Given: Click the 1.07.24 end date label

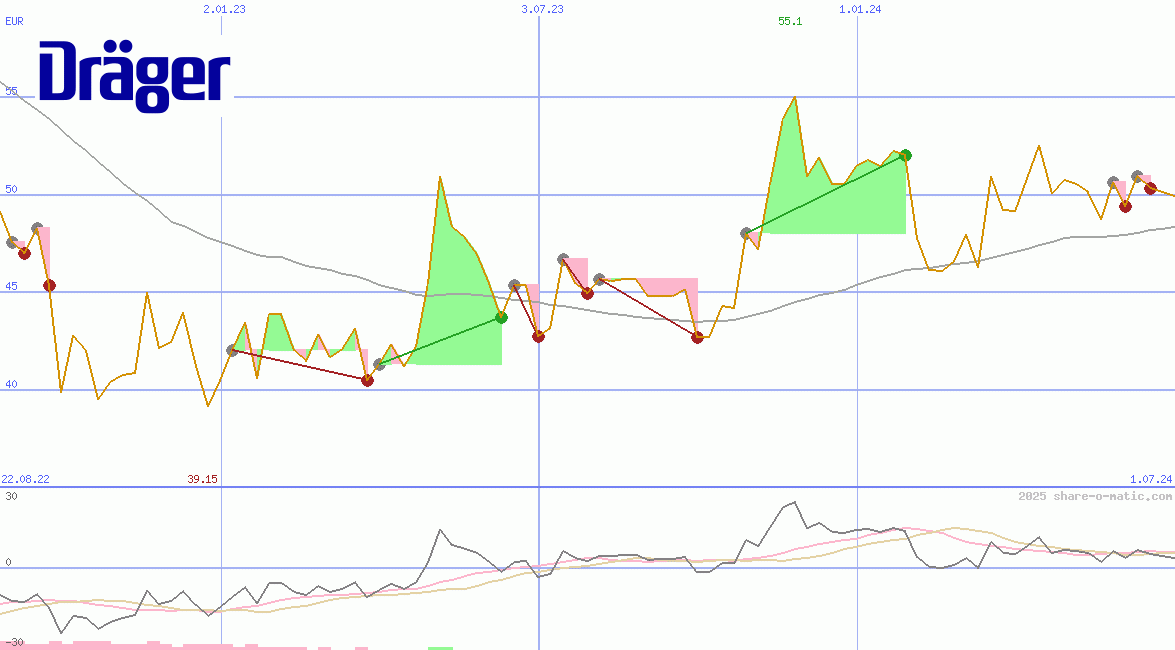Looking at the screenshot, I should click(x=1151, y=479).
